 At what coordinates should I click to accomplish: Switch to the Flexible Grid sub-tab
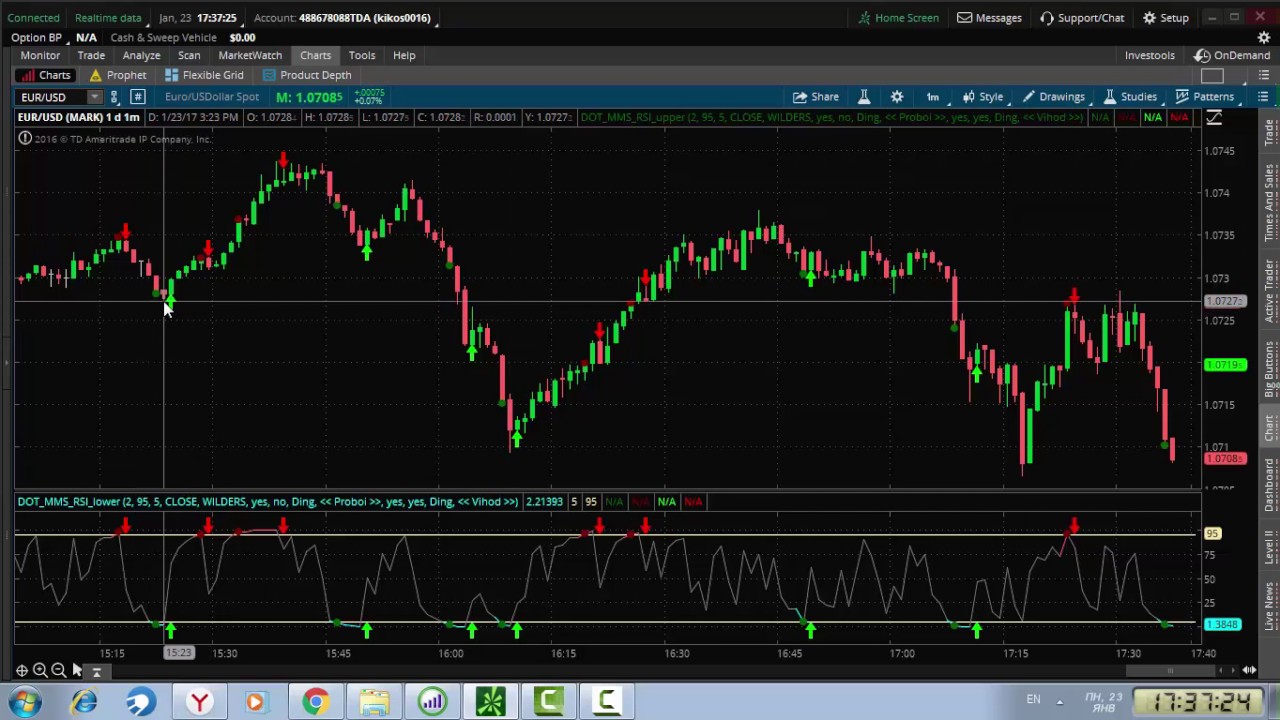(204, 75)
